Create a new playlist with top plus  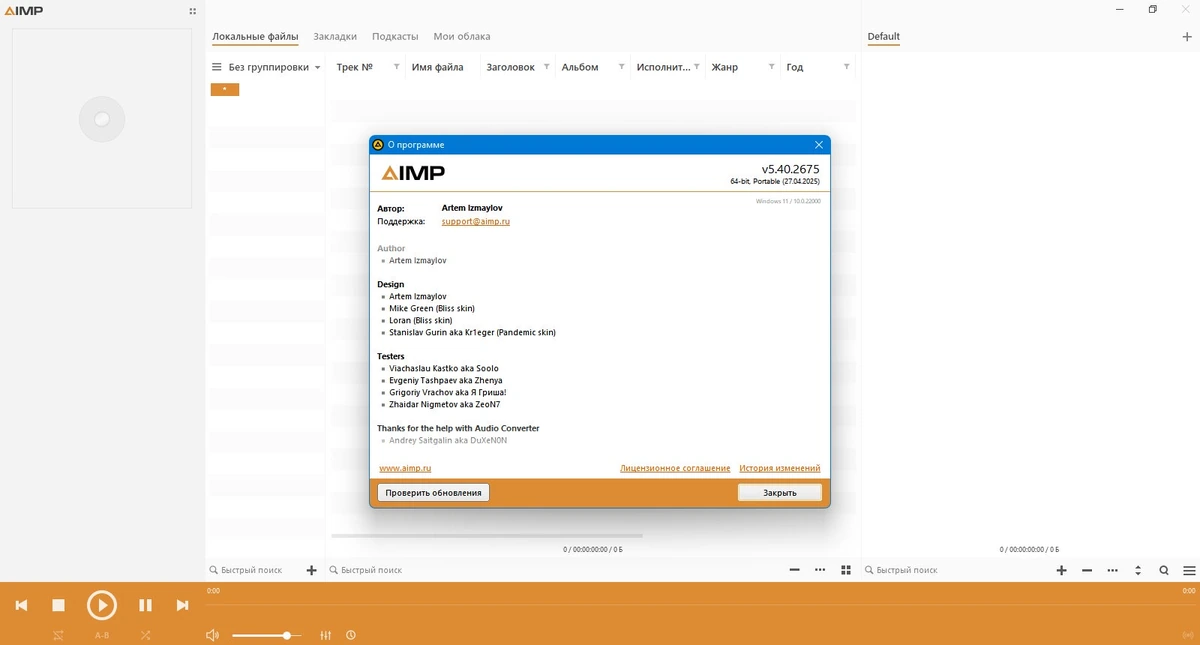click(1187, 37)
